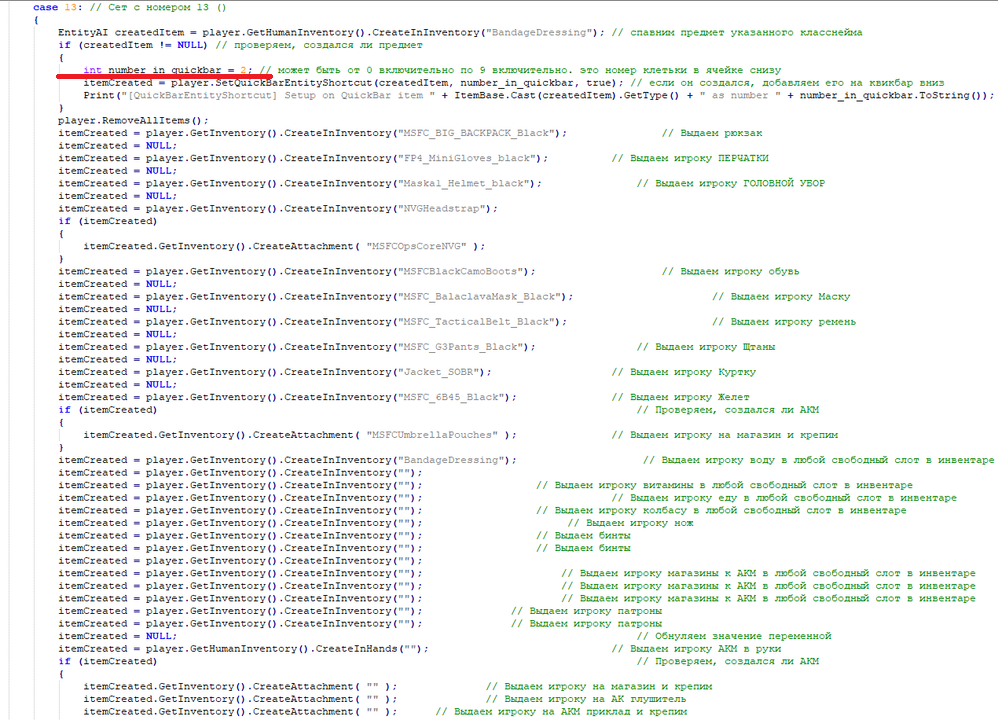Click the "if (createdItem != NULL)" condition
Image resolution: width=998 pixels, height=720 pixels.
pos(132,45)
